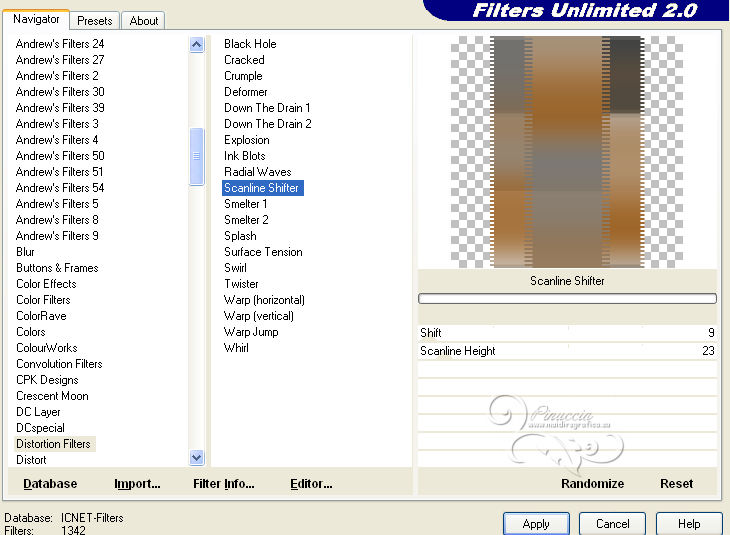Screen dimensions: 730x535
Task: Select CPK Designs category
Action: [x=47, y=380]
